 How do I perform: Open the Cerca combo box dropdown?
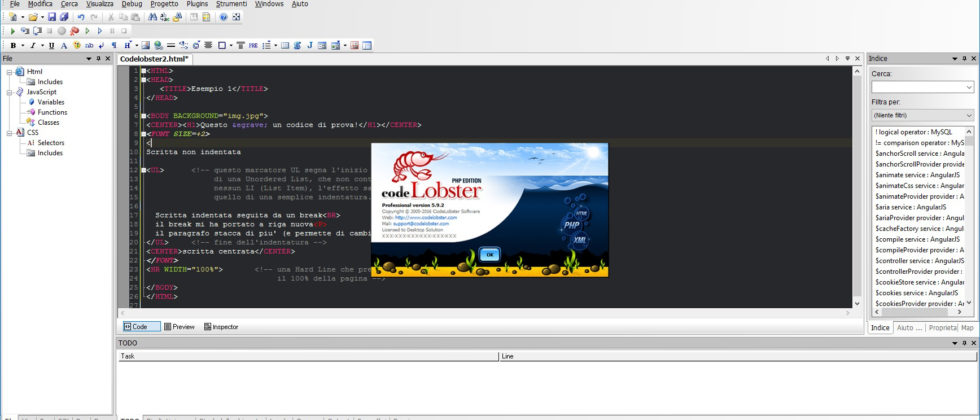[x=968, y=87]
